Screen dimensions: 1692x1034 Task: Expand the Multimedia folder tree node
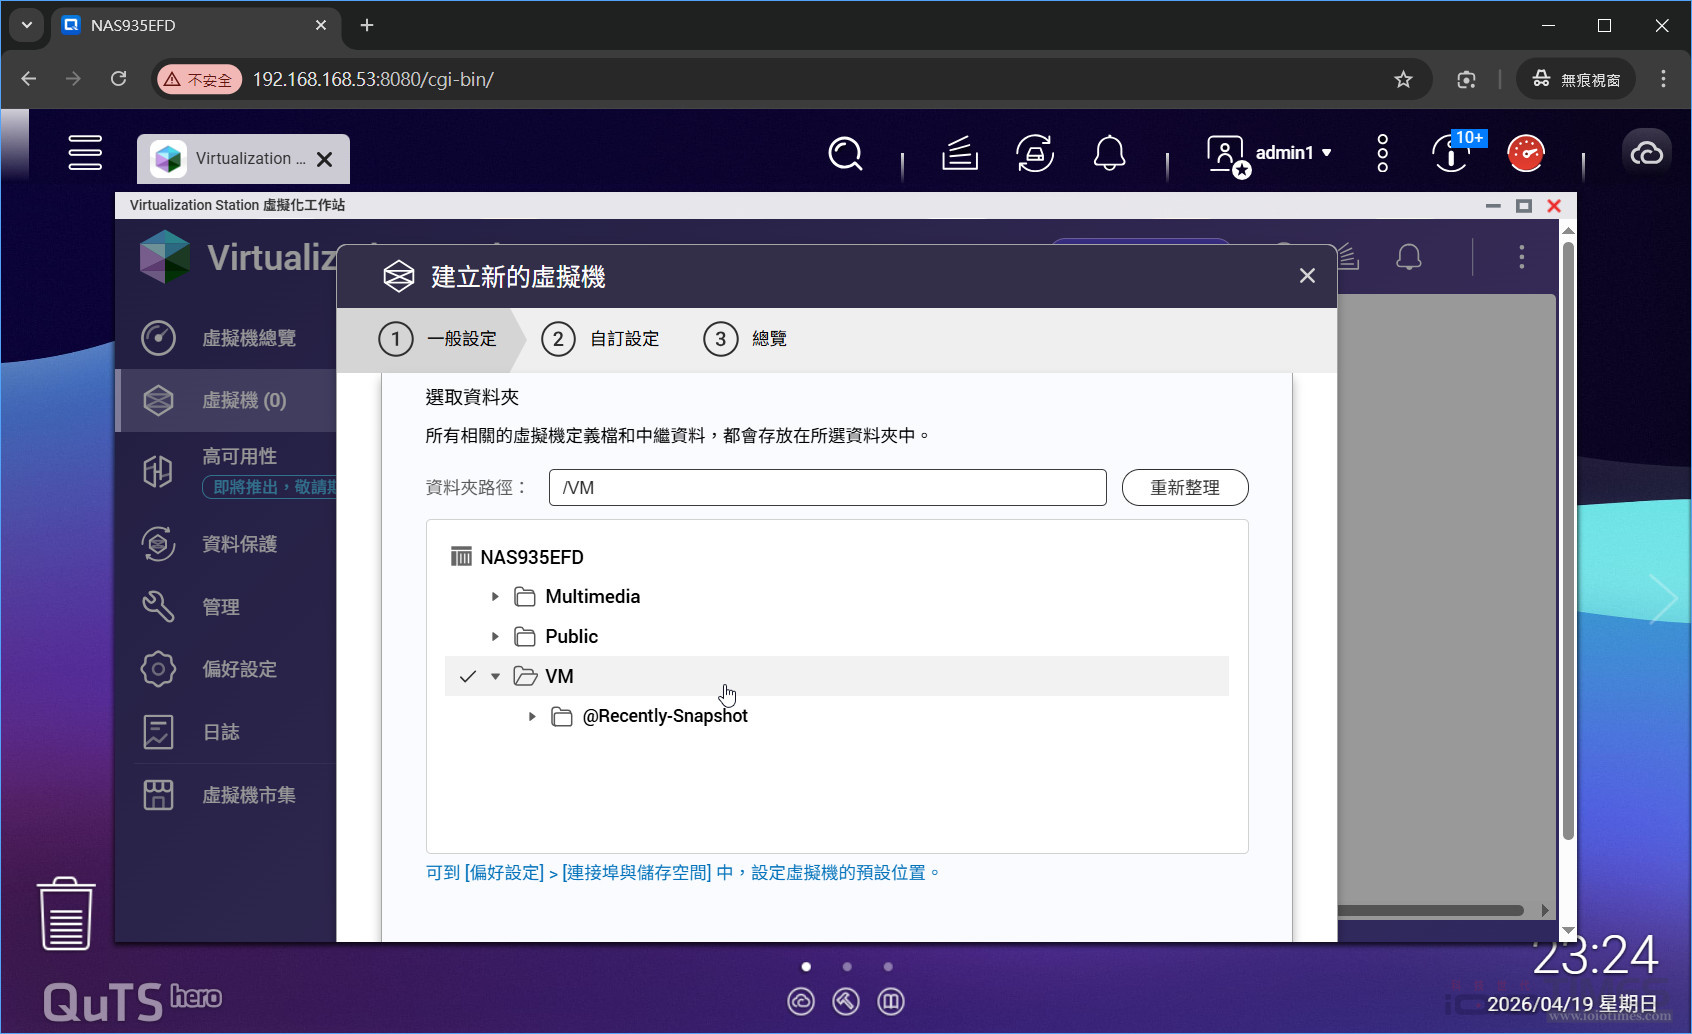[x=495, y=597]
